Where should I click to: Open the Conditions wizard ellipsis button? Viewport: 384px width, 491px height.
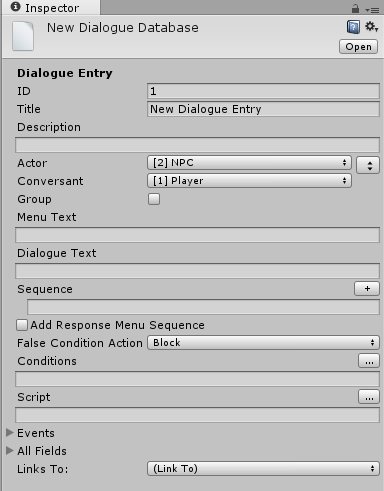pyautogui.click(x=369, y=361)
